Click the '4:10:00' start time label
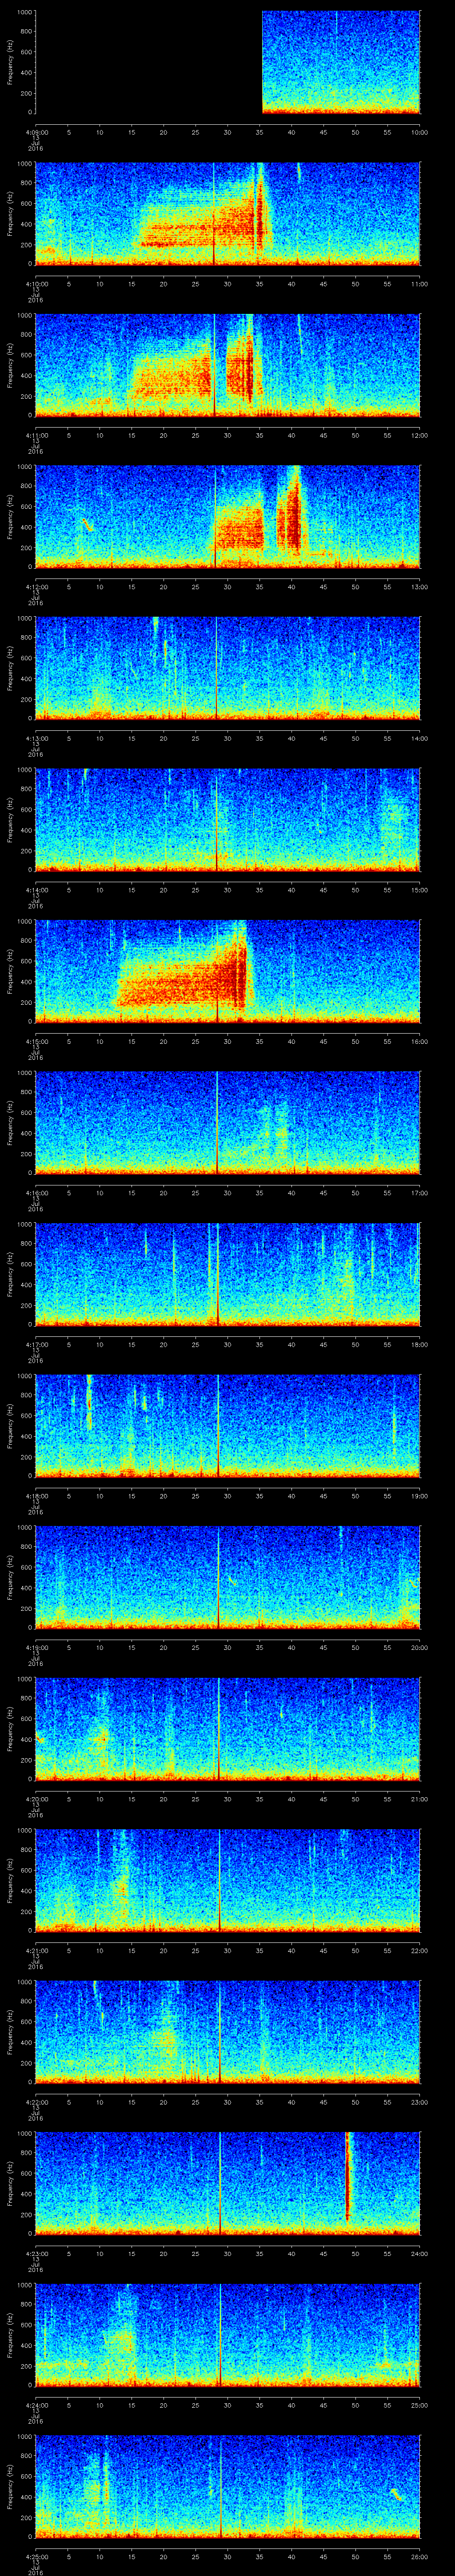Image resolution: width=455 pixels, height=2576 pixels. click(36, 284)
